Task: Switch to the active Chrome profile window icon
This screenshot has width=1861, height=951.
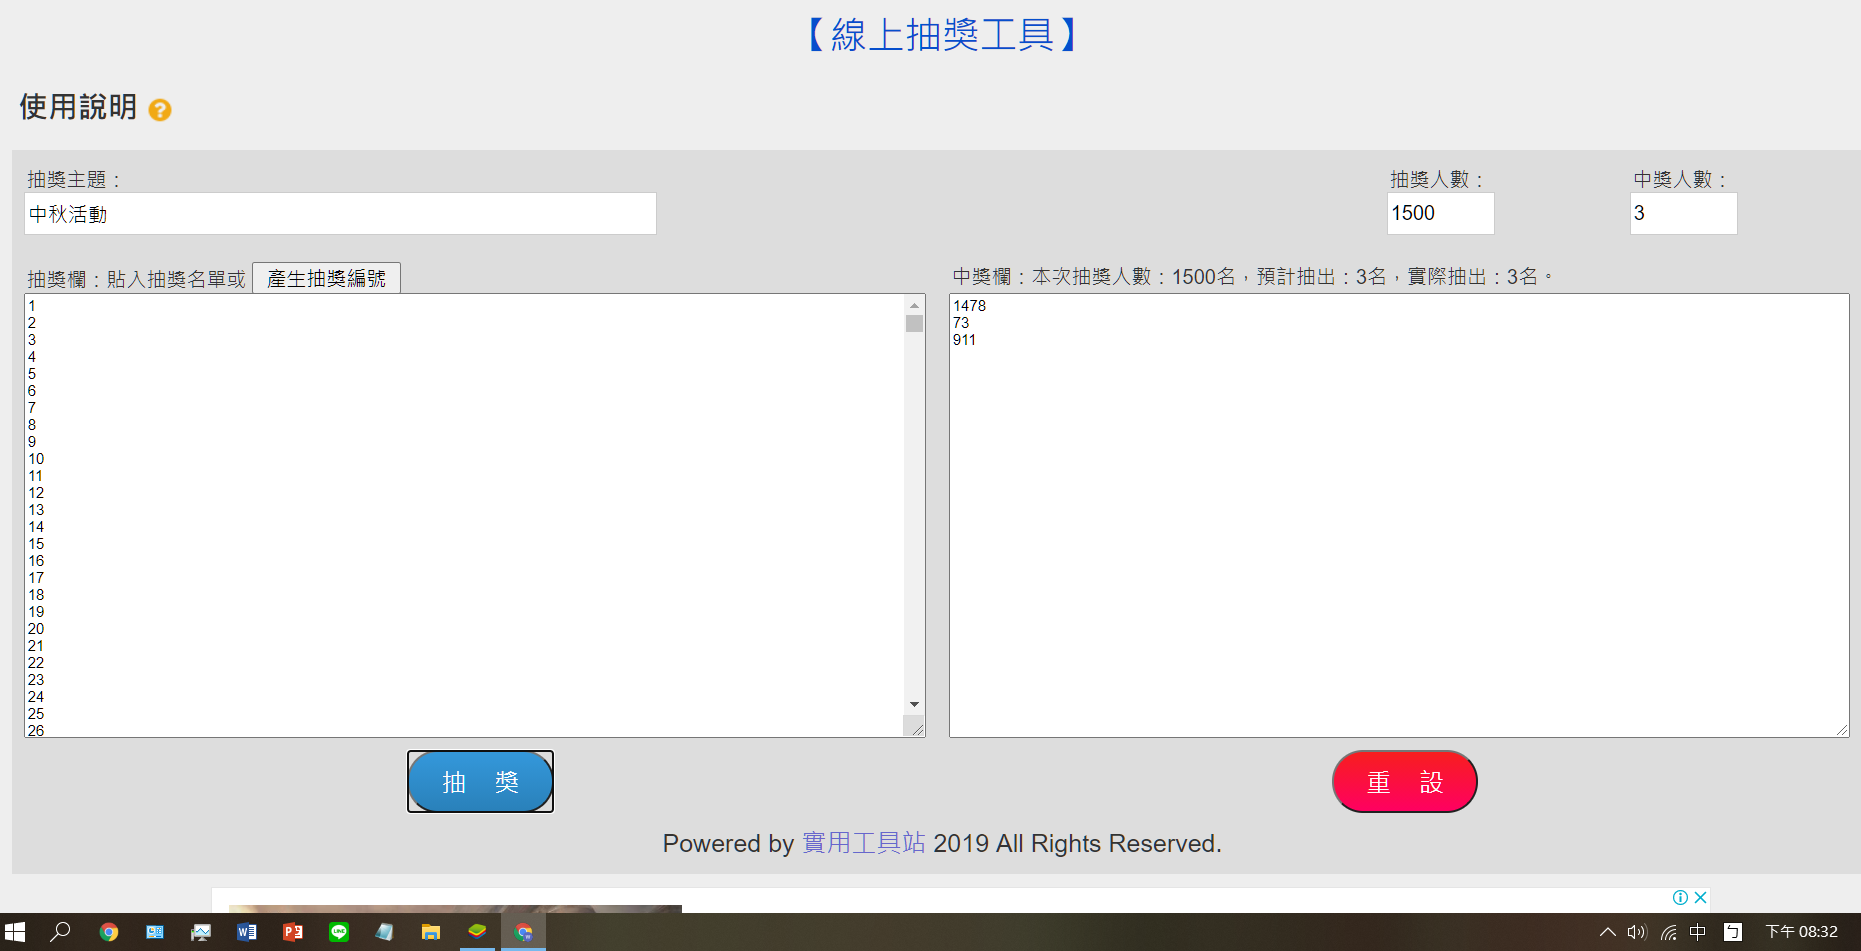Action: pos(523,932)
